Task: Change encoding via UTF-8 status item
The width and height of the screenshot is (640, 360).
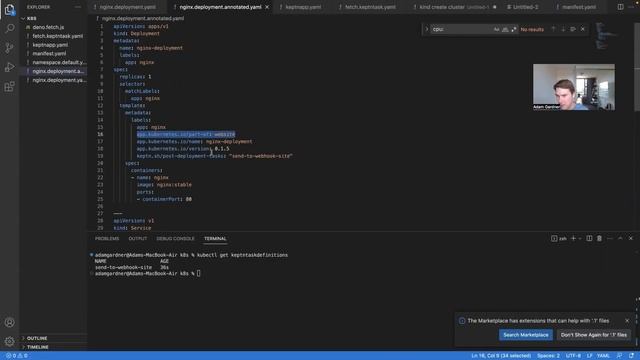Action: 573,356
